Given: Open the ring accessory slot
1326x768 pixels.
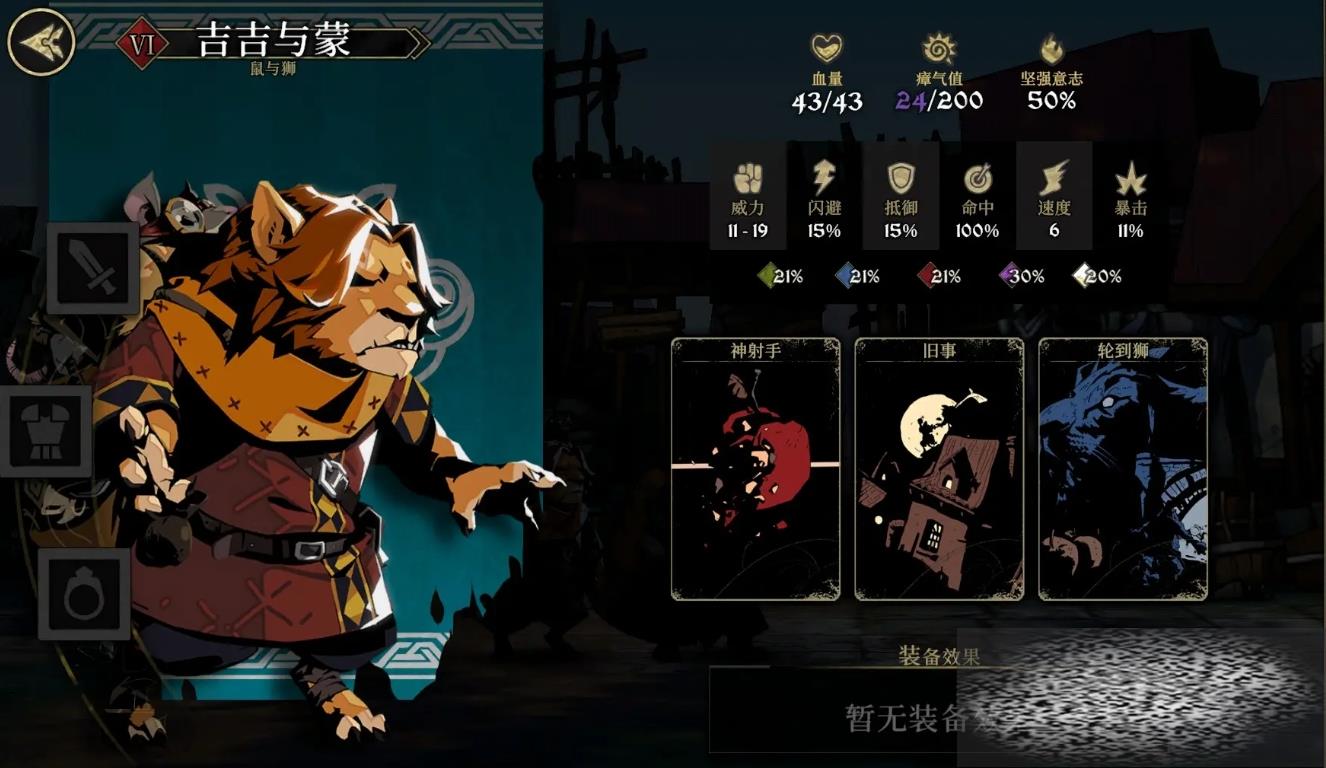Looking at the screenshot, I should (84, 594).
